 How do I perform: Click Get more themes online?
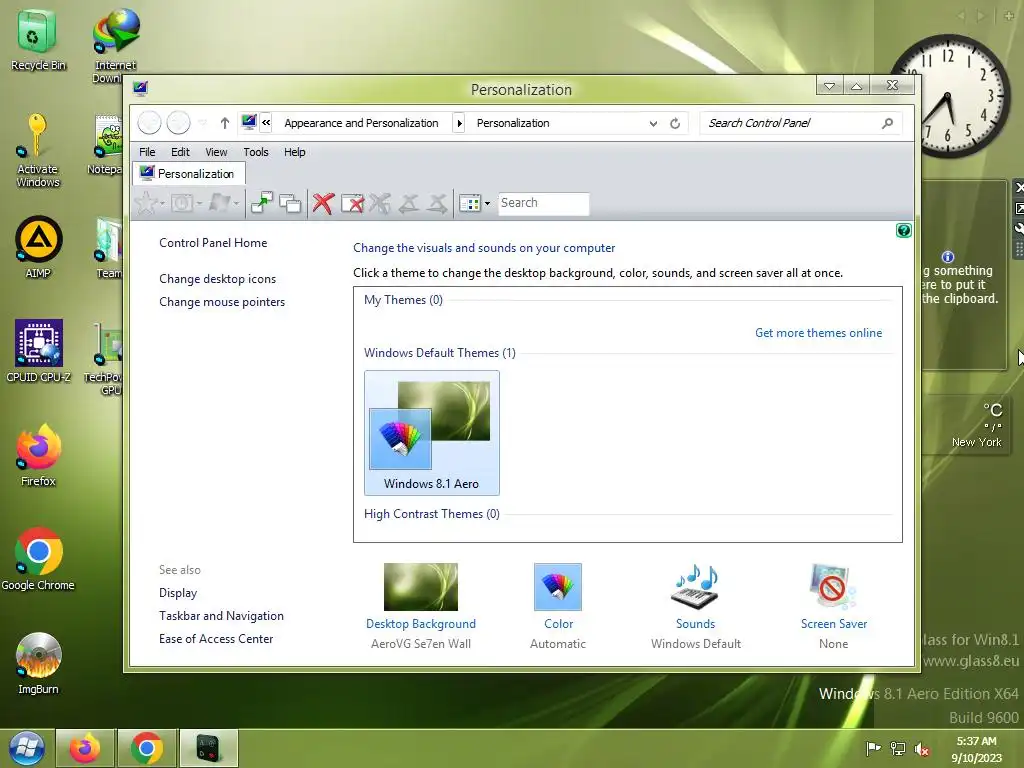[818, 333]
